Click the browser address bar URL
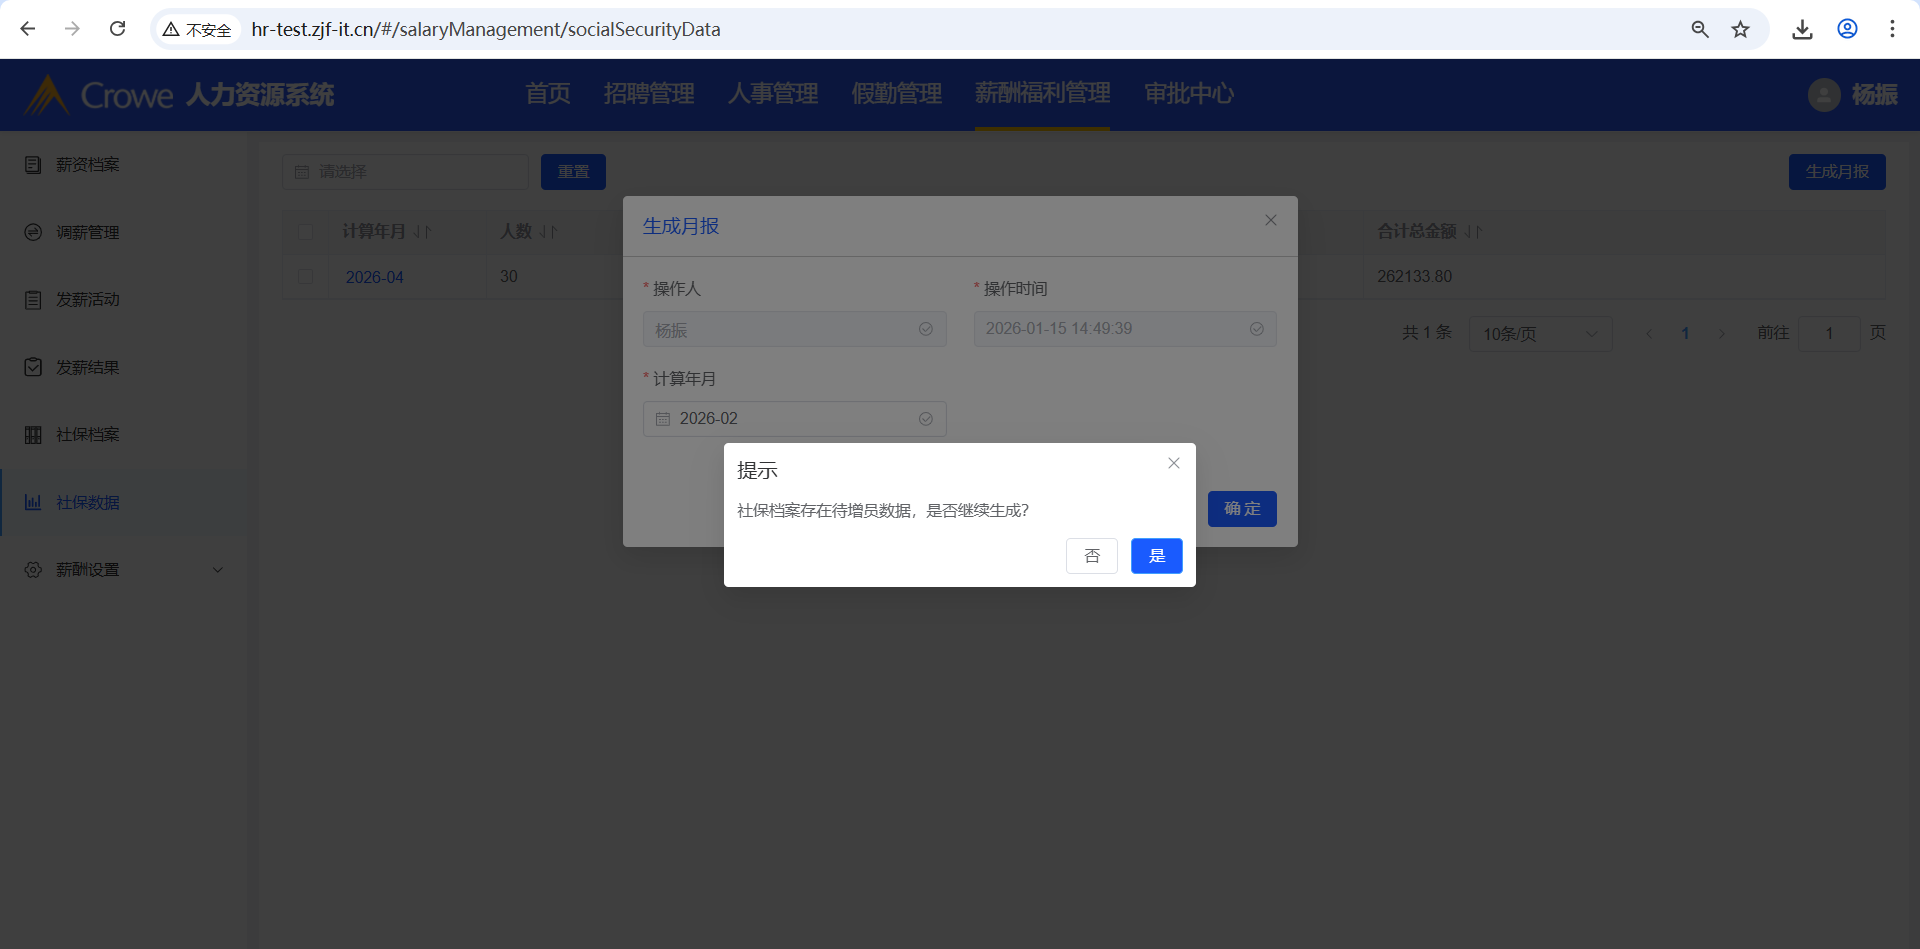 click(486, 29)
